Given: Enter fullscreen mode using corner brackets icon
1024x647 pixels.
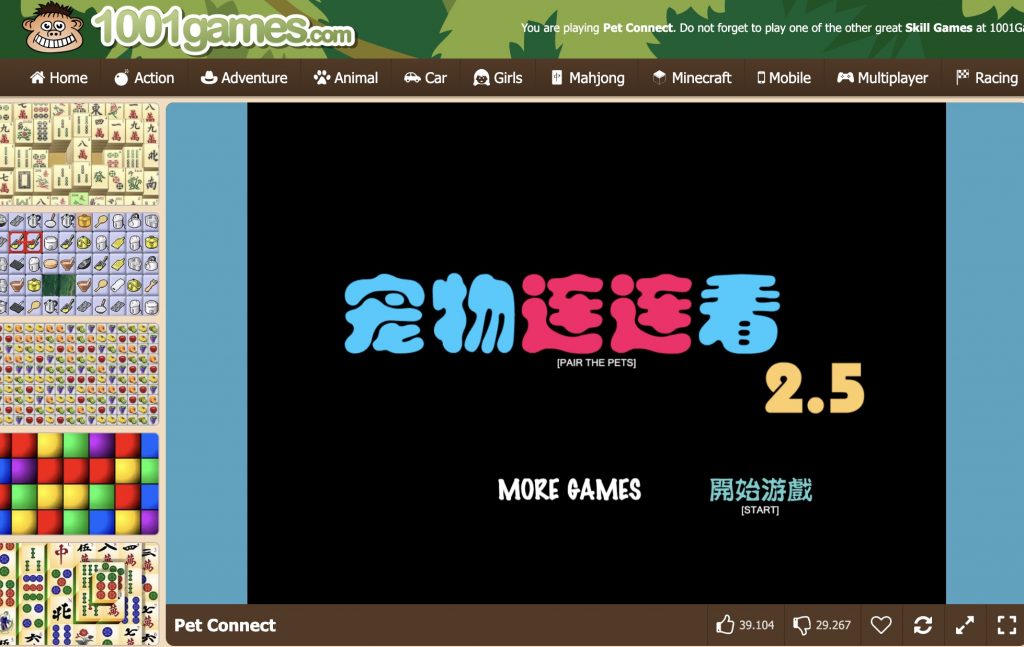Looking at the screenshot, I should point(1006,625).
